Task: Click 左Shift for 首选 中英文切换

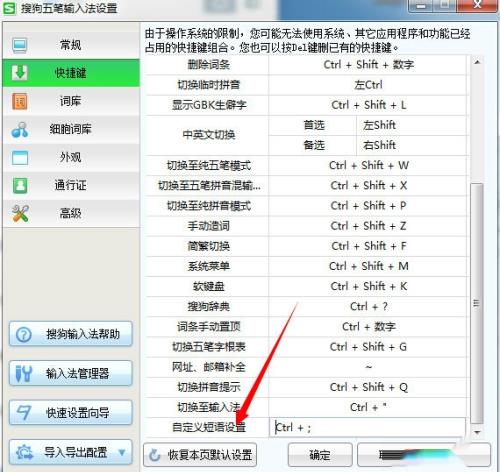Action: click(x=411, y=125)
